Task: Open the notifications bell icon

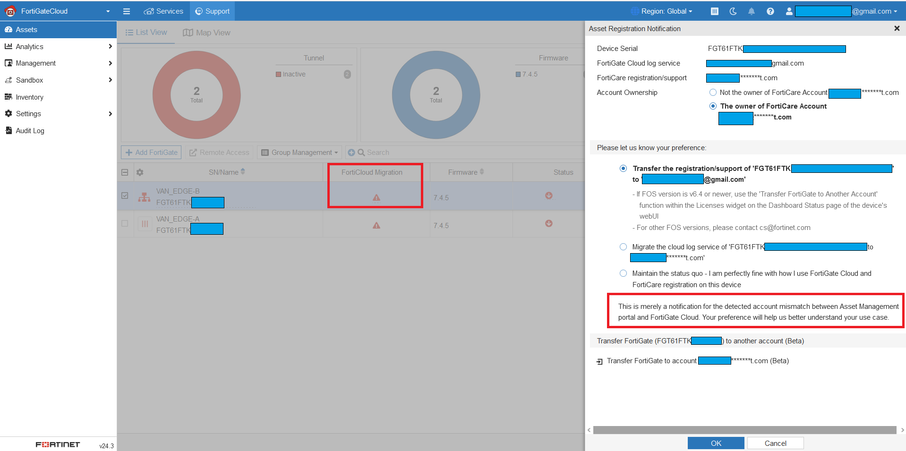Action: pyautogui.click(x=752, y=11)
